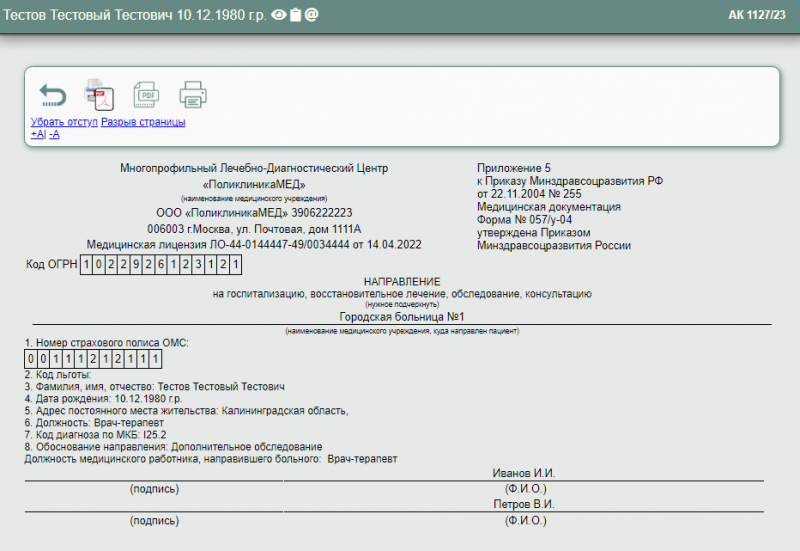
Task: Click the @ email icon in header
Action: (311, 16)
